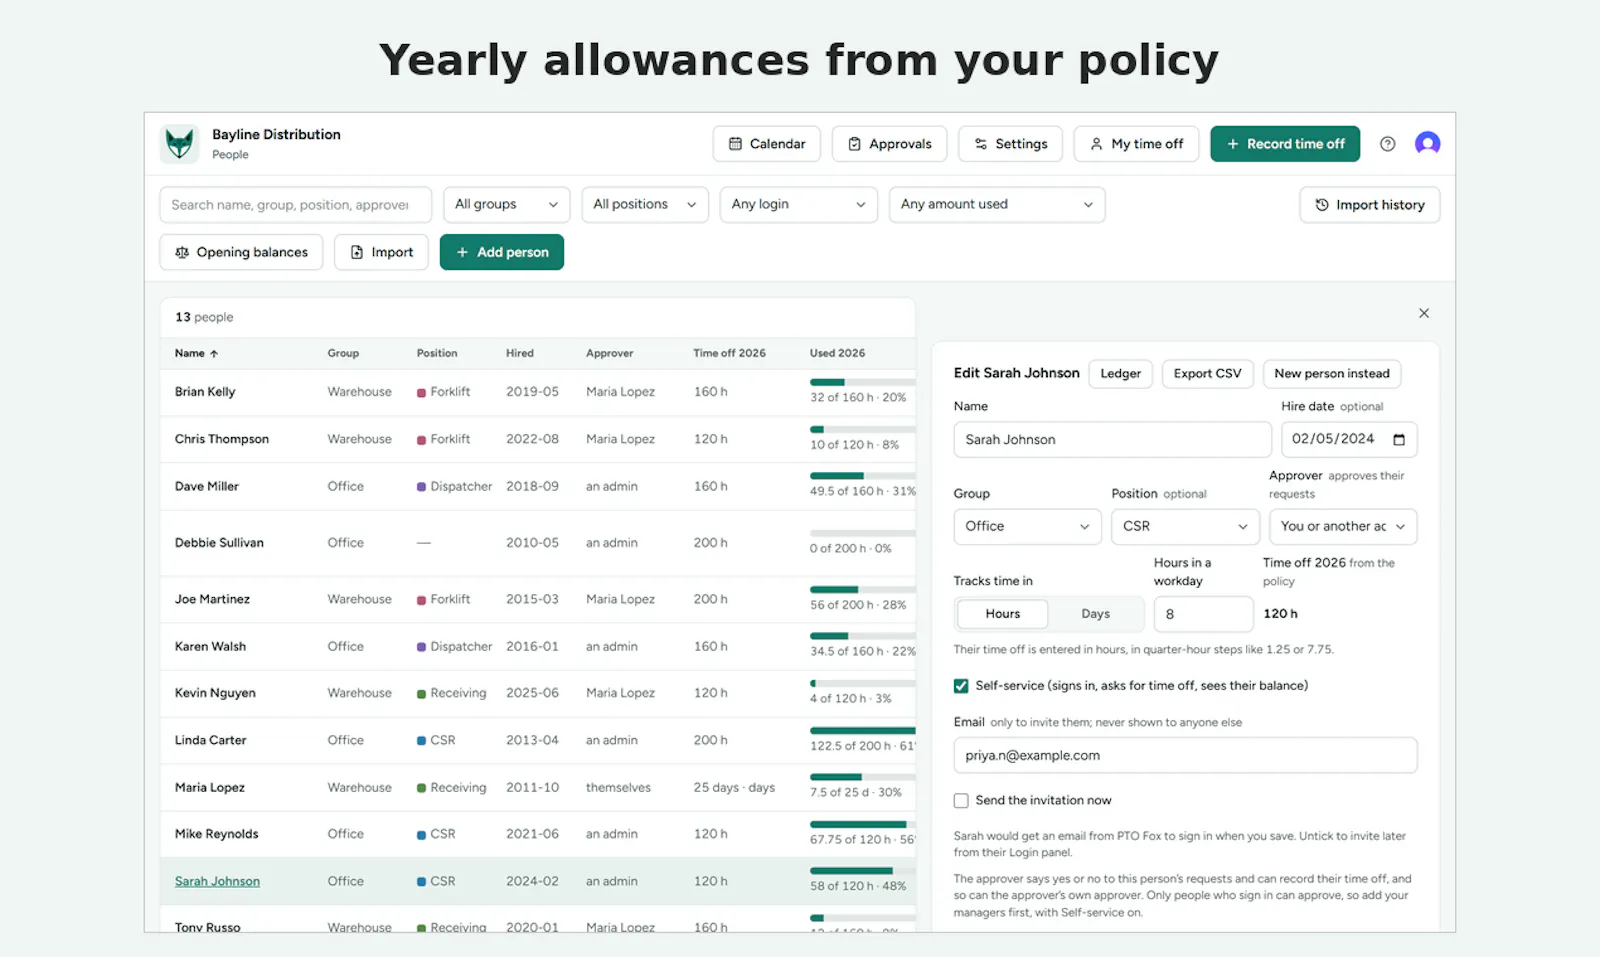Click New person instead

click(x=1332, y=374)
